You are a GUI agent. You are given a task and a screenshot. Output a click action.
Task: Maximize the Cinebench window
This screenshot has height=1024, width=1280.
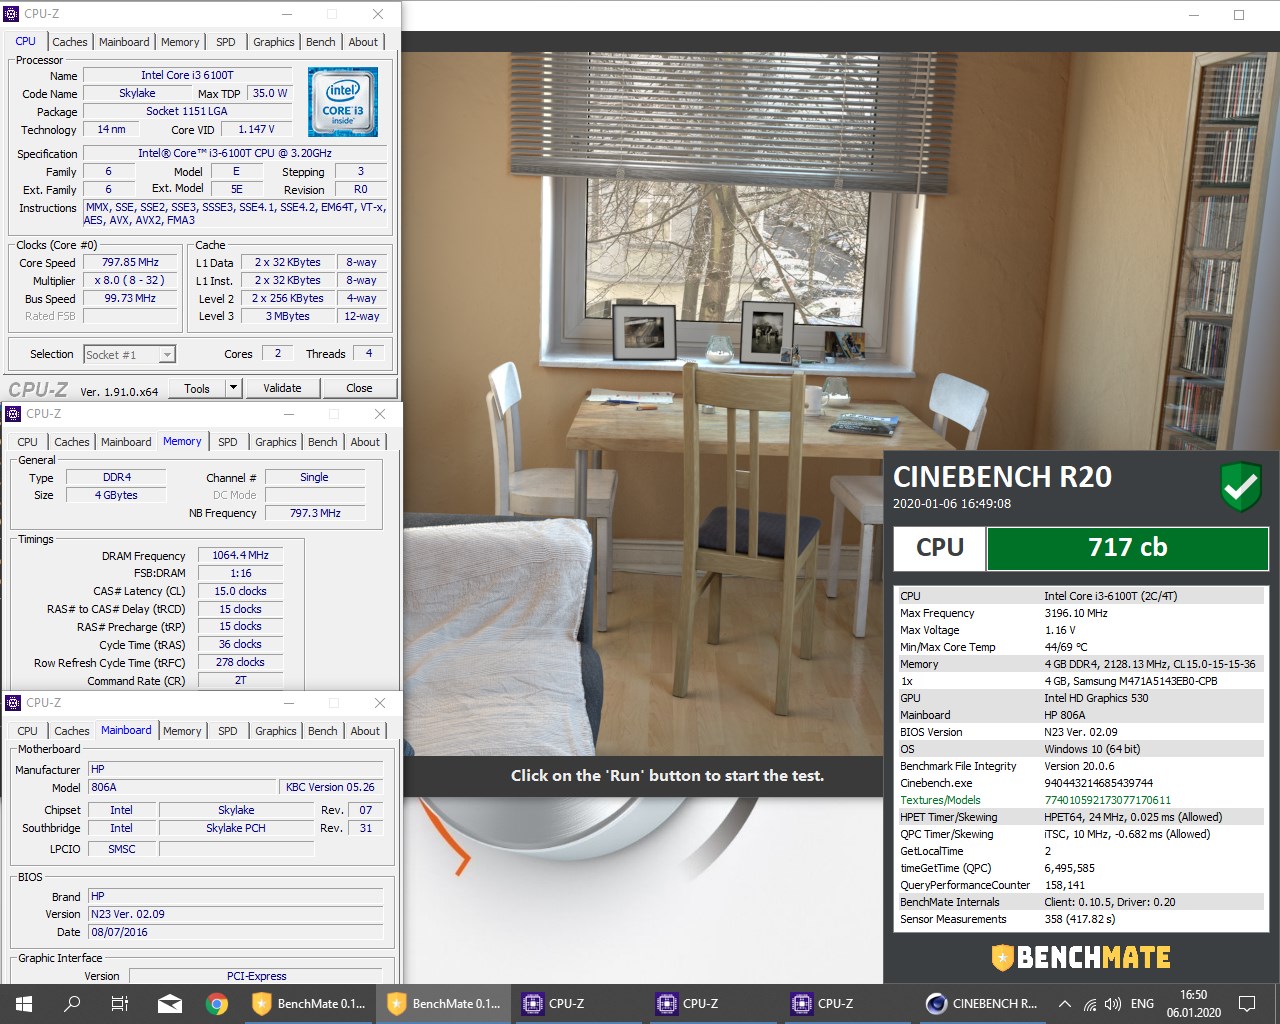click(1239, 15)
